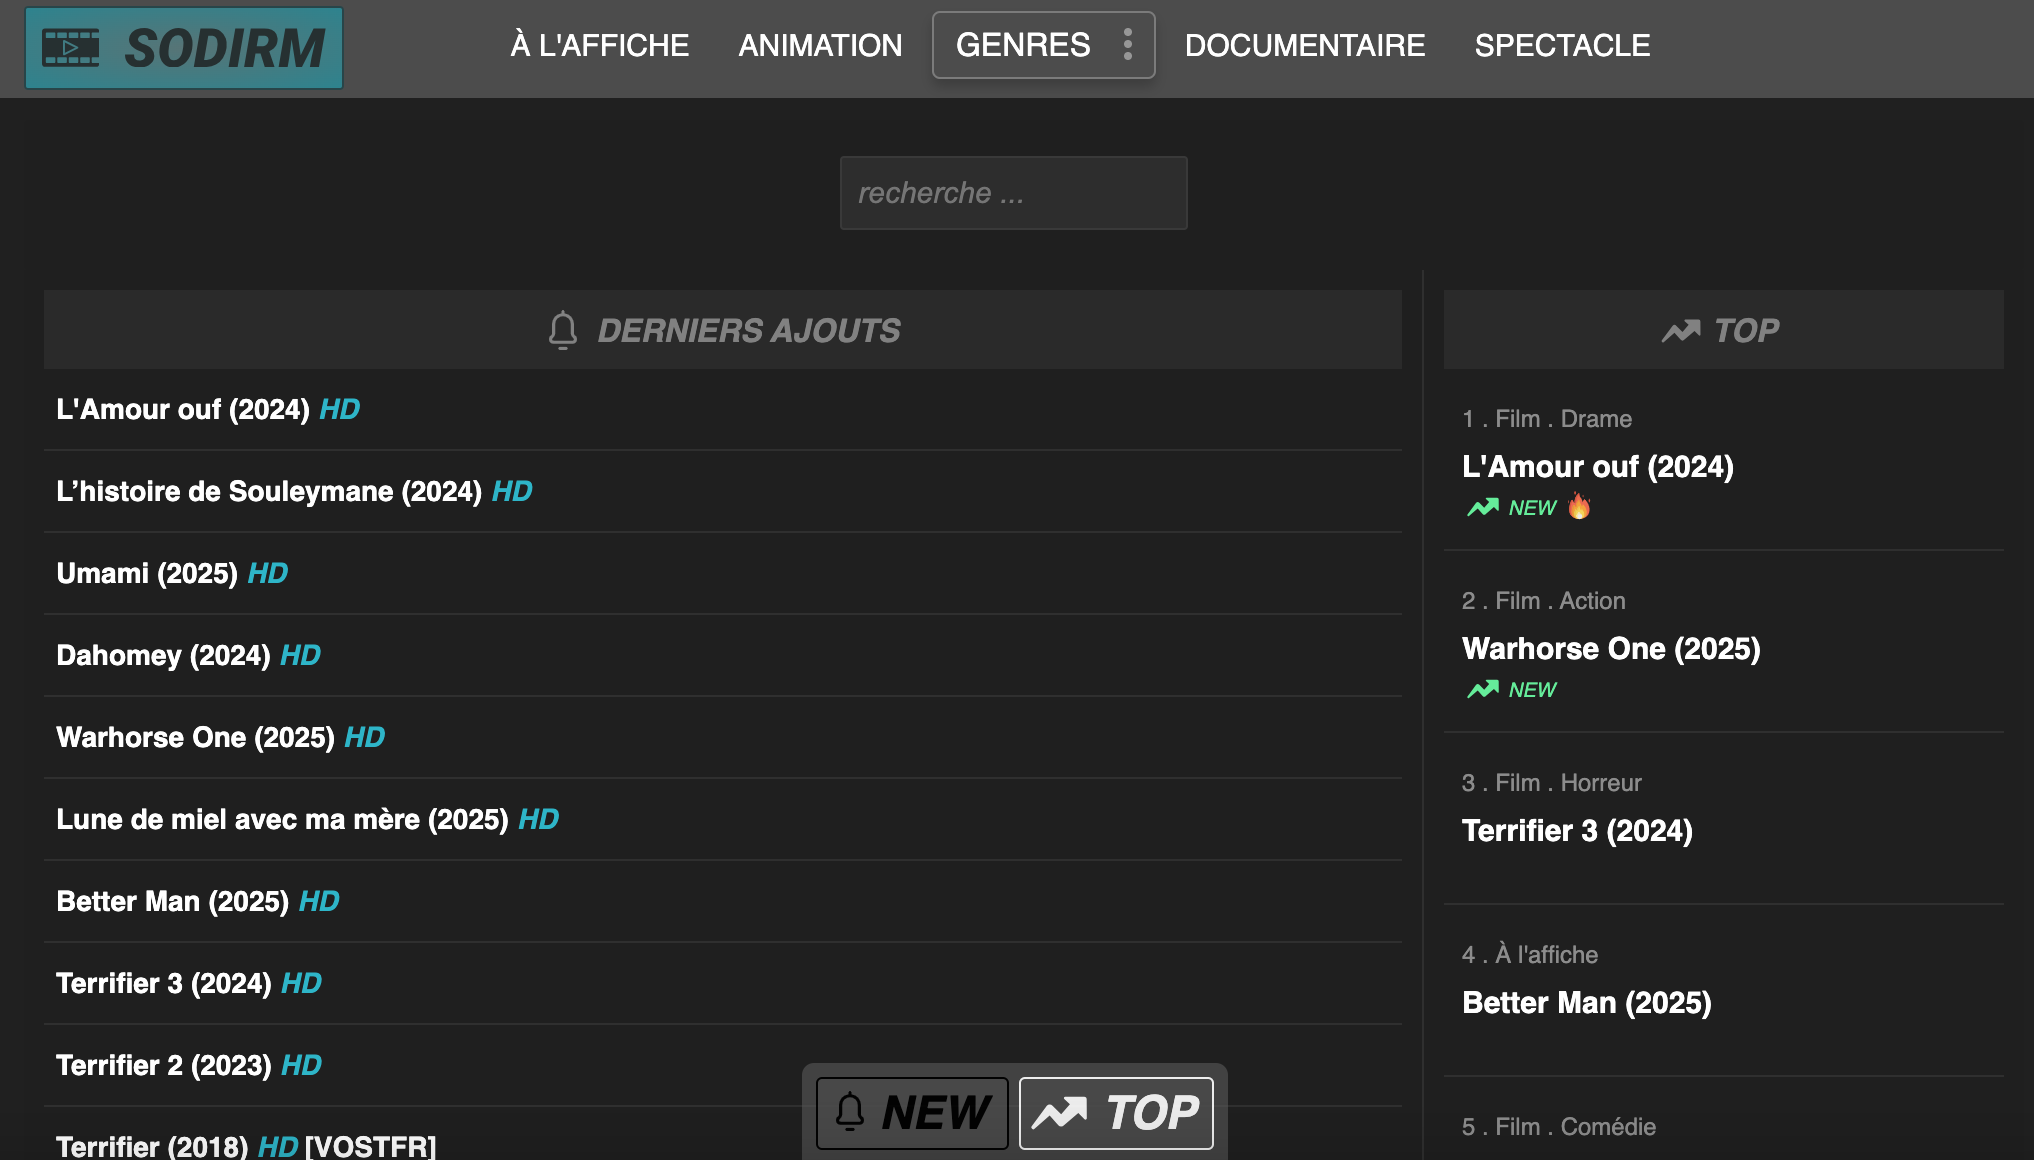Expand the GENRES dropdown menu
This screenshot has height=1160, width=2034.
pos(1022,45)
